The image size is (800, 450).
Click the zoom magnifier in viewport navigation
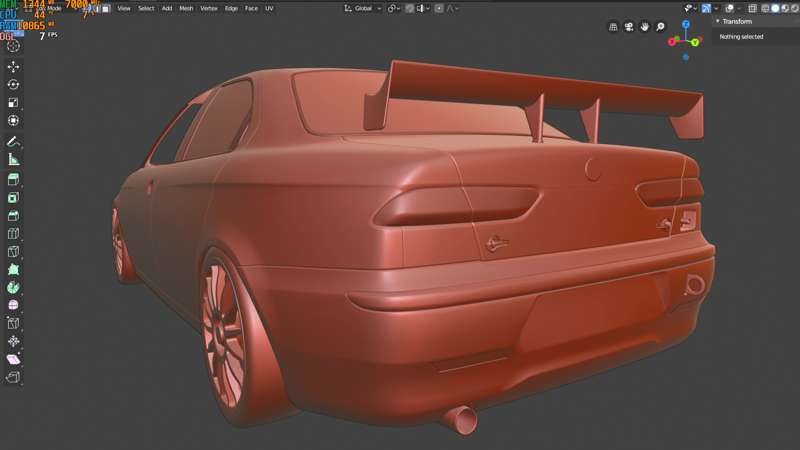click(x=661, y=27)
